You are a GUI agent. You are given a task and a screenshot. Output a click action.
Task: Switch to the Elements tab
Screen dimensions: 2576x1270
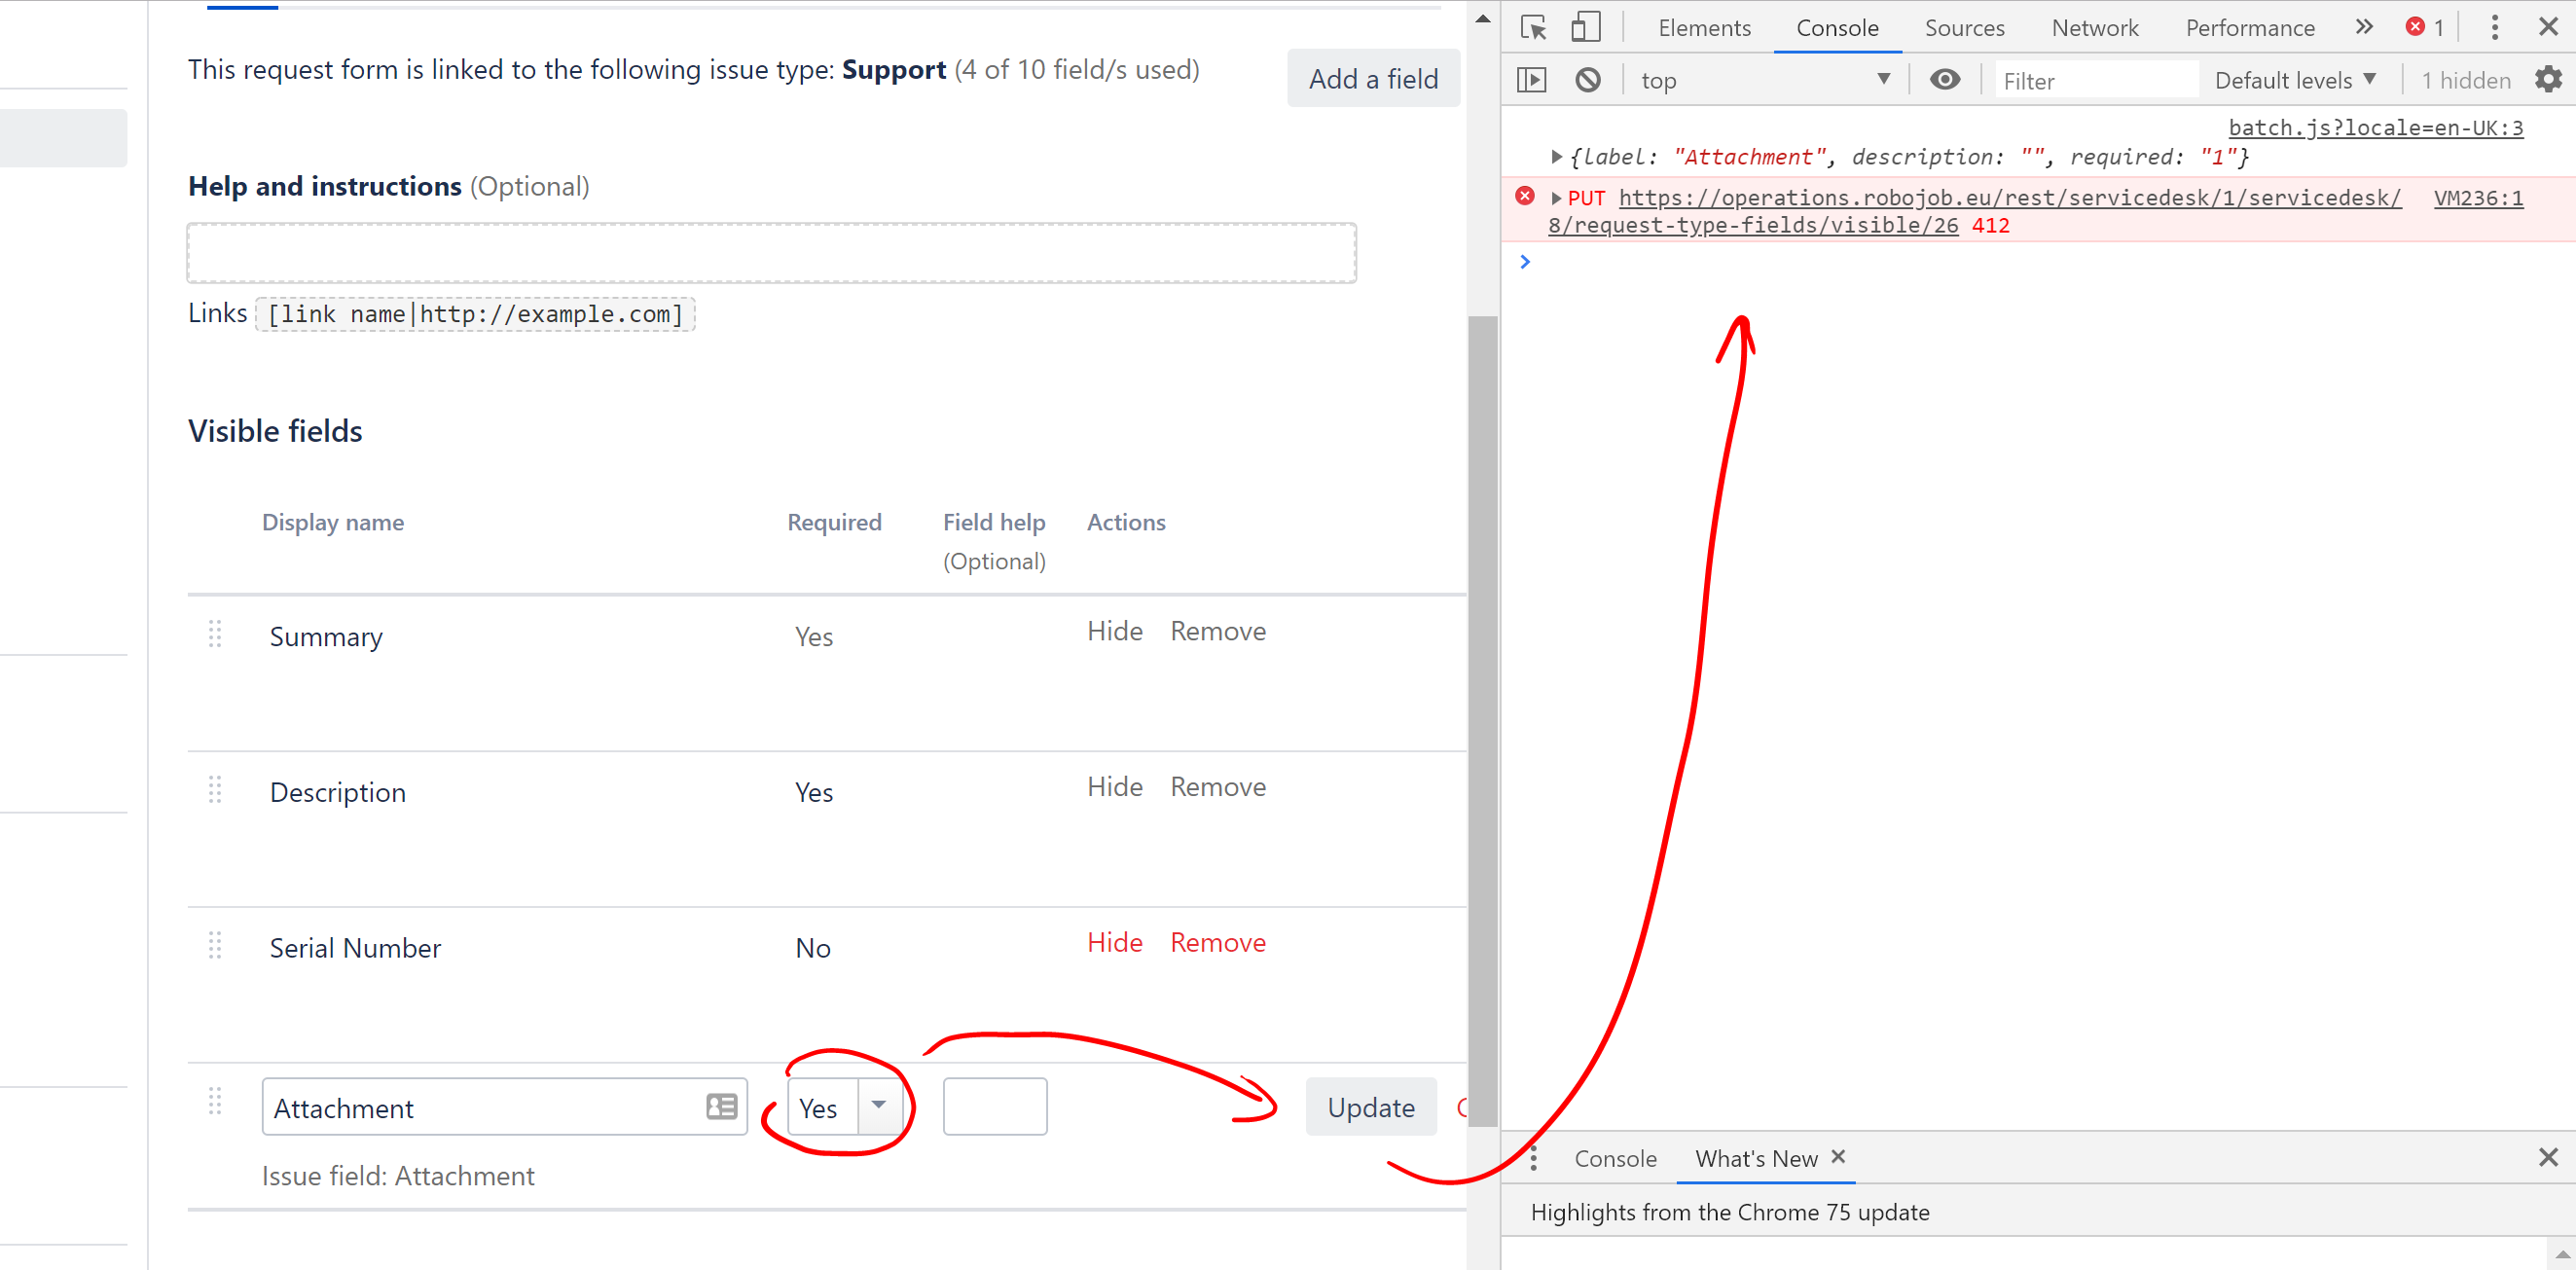pyautogui.click(x=1704, y=28)
